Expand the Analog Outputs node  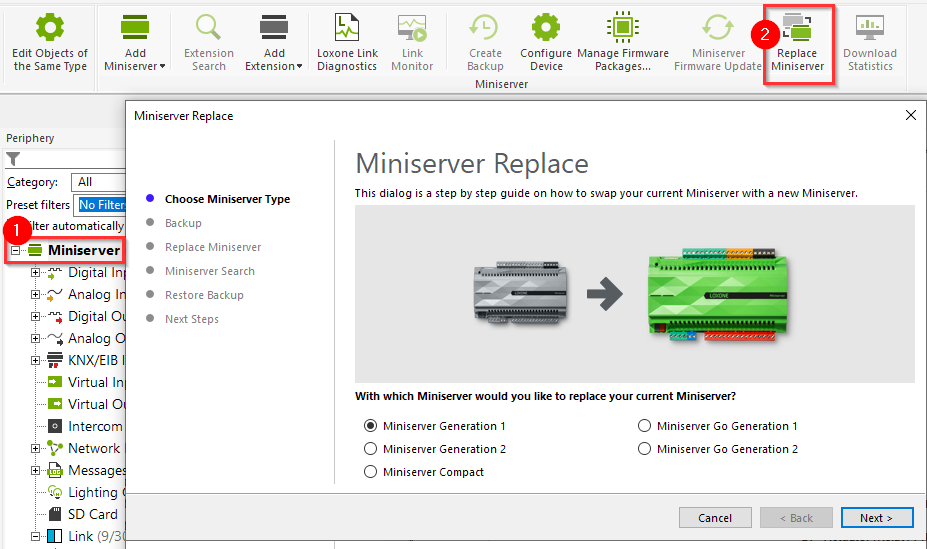pos(35,338)
